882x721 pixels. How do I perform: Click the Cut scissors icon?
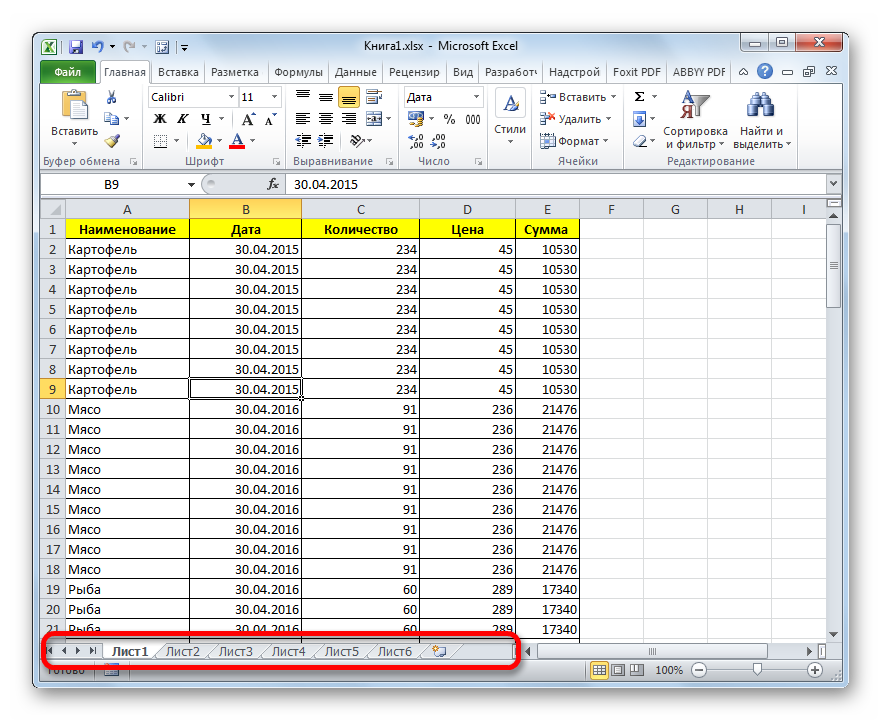click(112, 97)
